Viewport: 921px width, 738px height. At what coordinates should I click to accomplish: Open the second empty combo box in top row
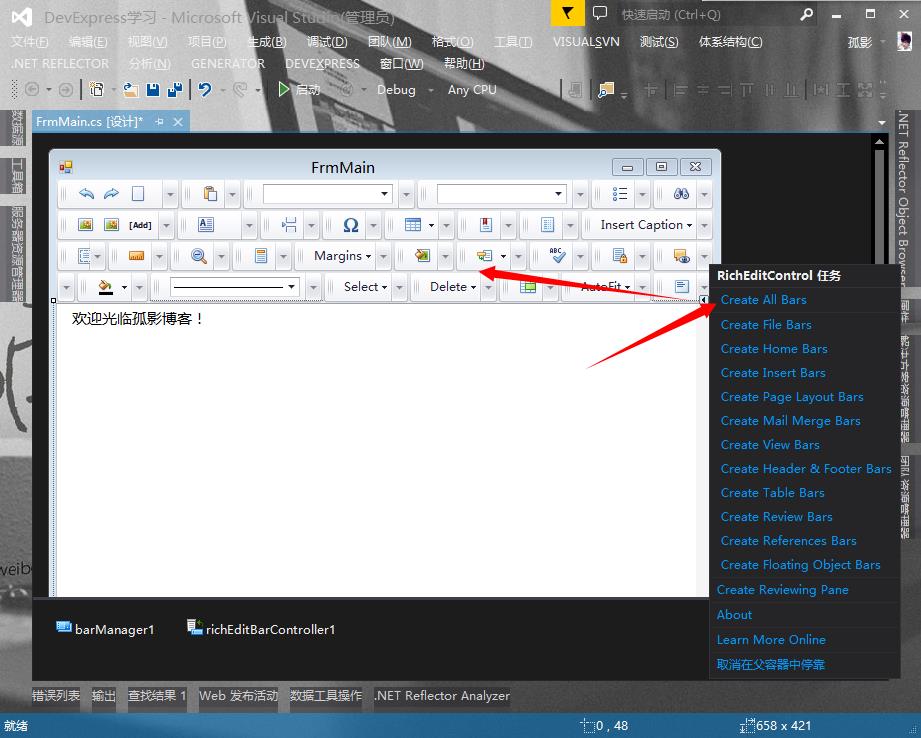coord(502,194)
